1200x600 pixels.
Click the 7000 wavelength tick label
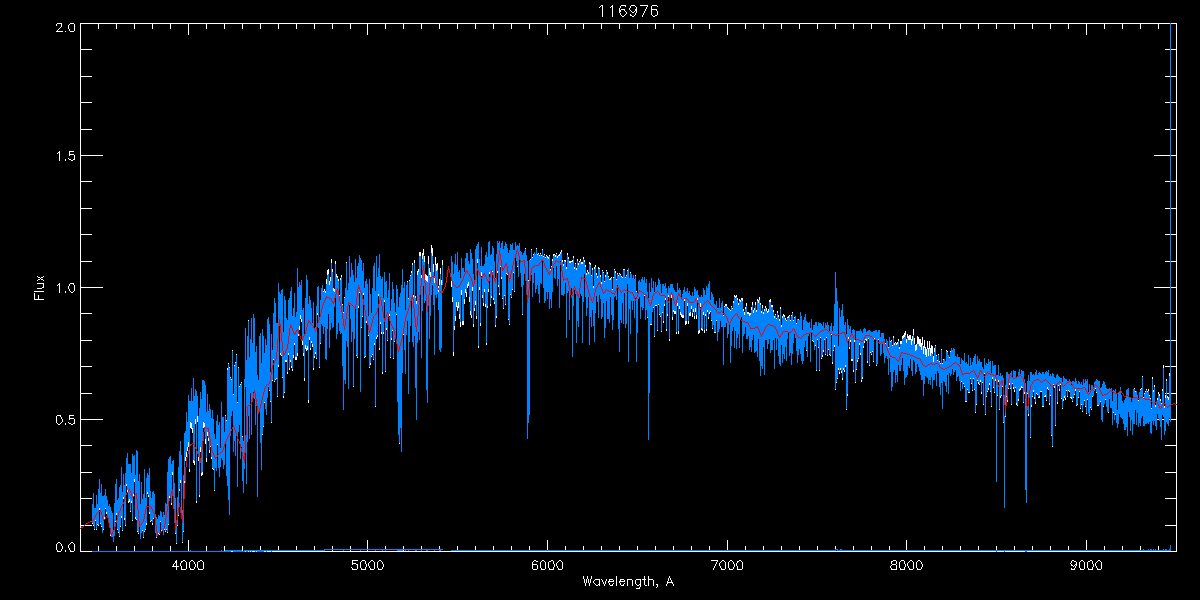tap(727, 564)
